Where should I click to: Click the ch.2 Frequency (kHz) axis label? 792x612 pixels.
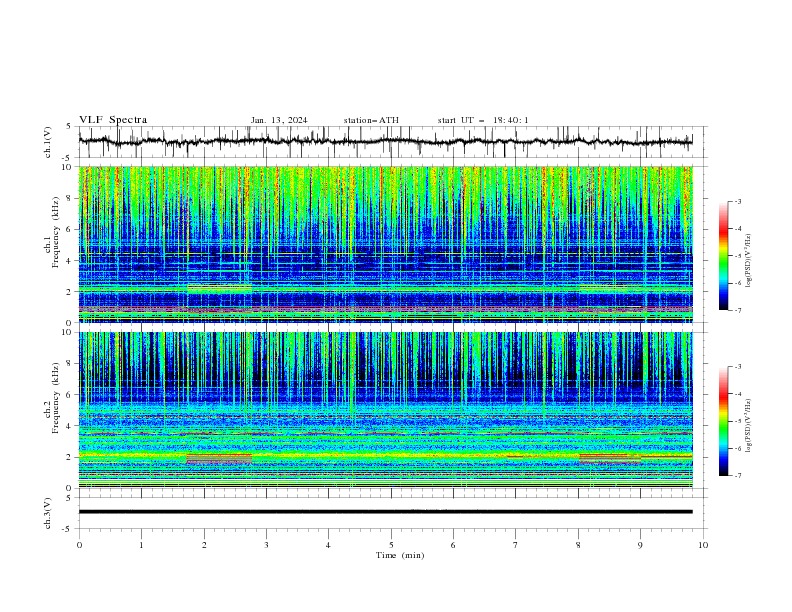(x=52, y=398)
